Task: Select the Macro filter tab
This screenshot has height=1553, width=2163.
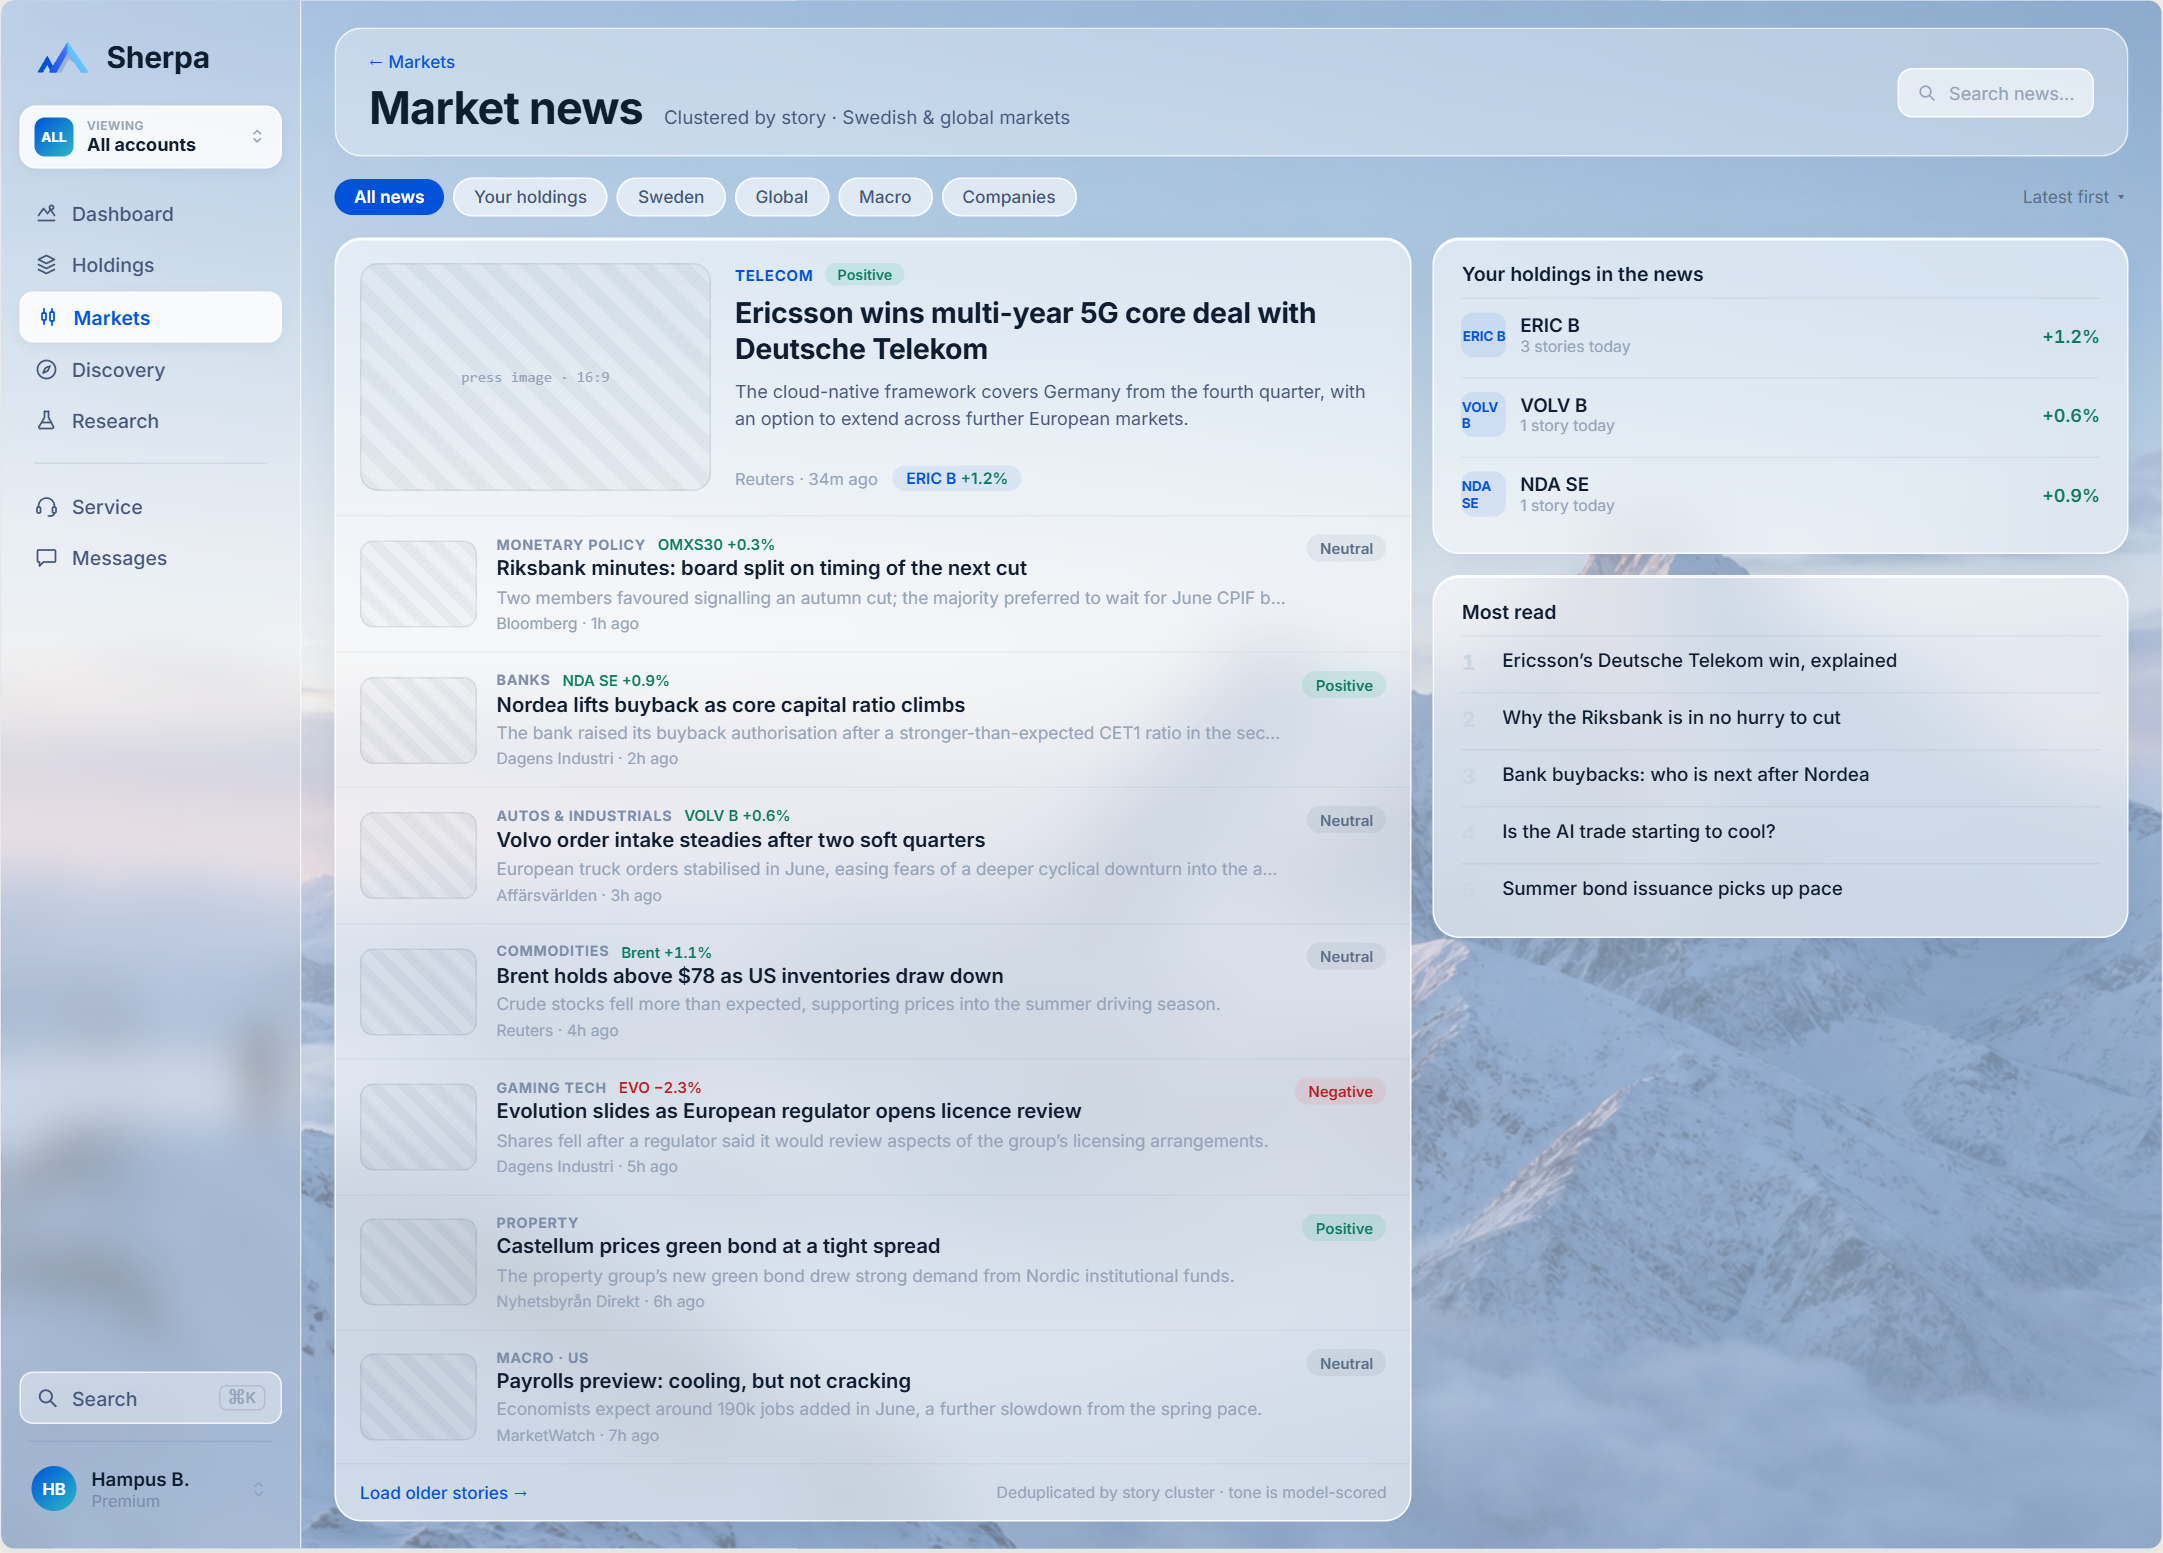Action: (x=885, y=197)
